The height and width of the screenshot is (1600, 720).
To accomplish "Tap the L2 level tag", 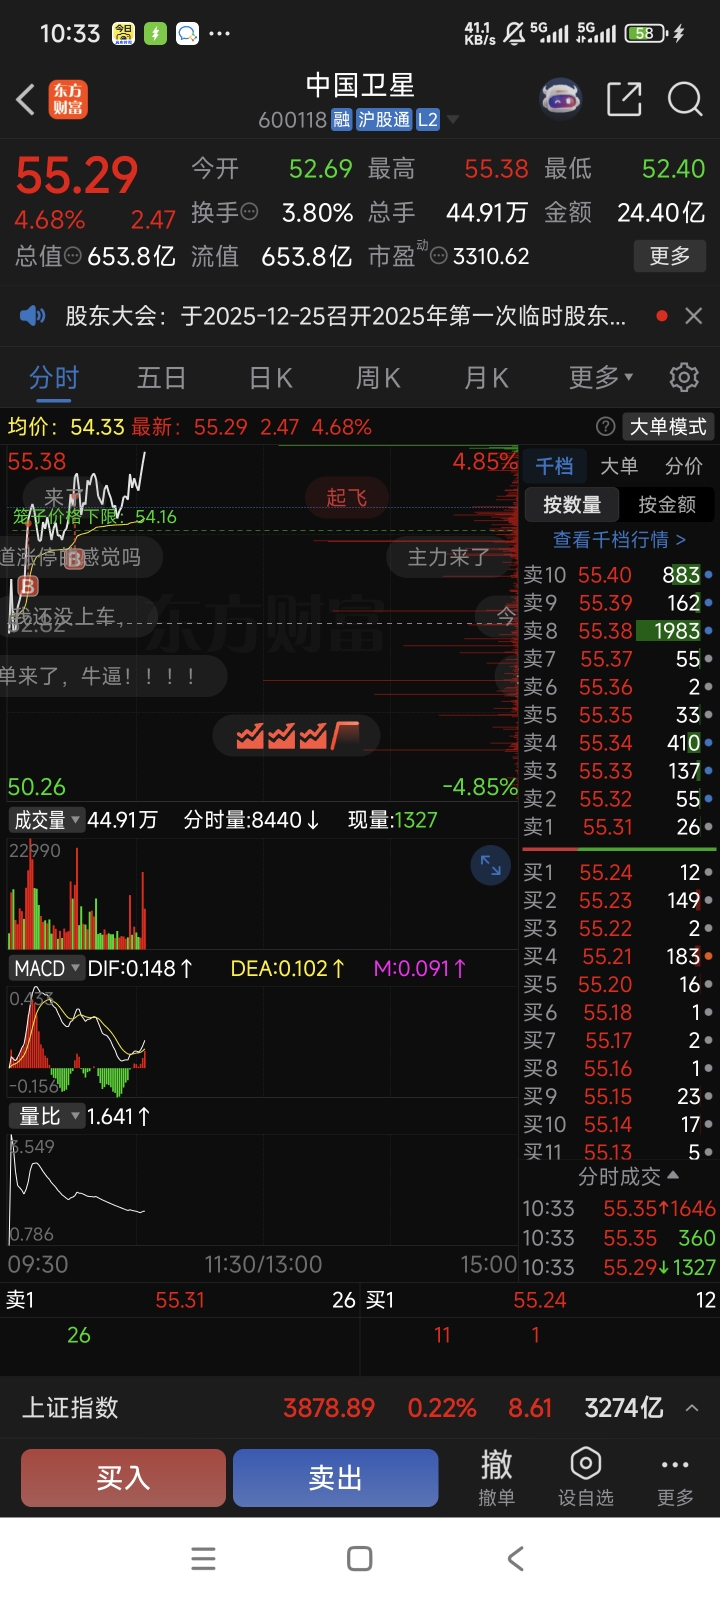I will [428, 120].
